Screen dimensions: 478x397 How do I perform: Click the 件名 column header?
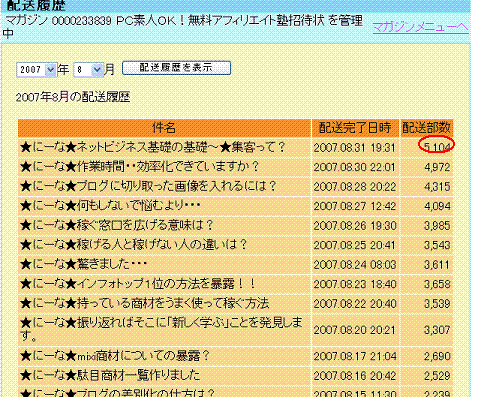(164, 128)
